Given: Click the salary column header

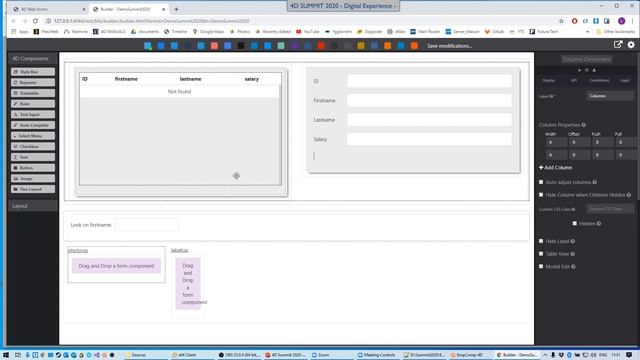Looking at the screenshot, I should 251,79.
